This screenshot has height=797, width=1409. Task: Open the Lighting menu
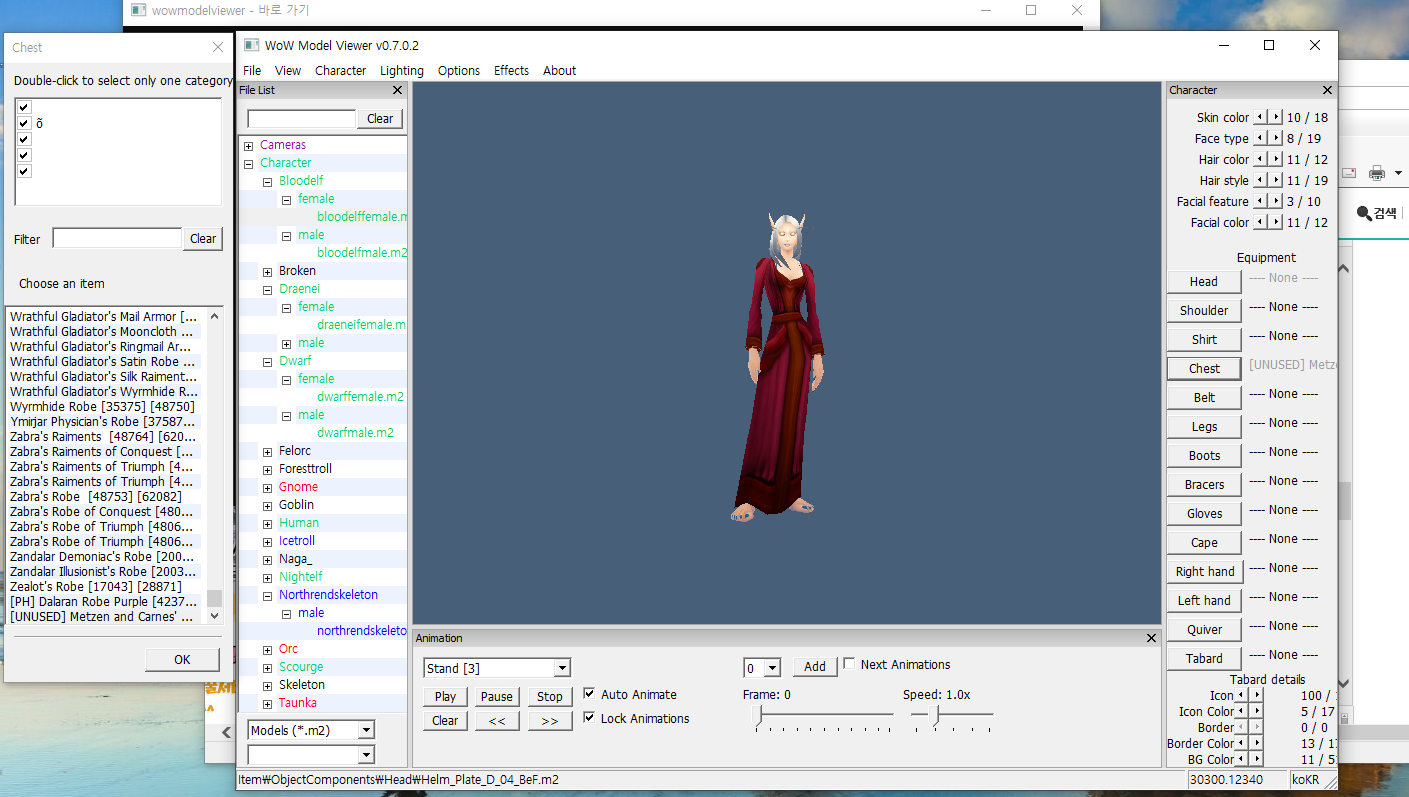402,71
